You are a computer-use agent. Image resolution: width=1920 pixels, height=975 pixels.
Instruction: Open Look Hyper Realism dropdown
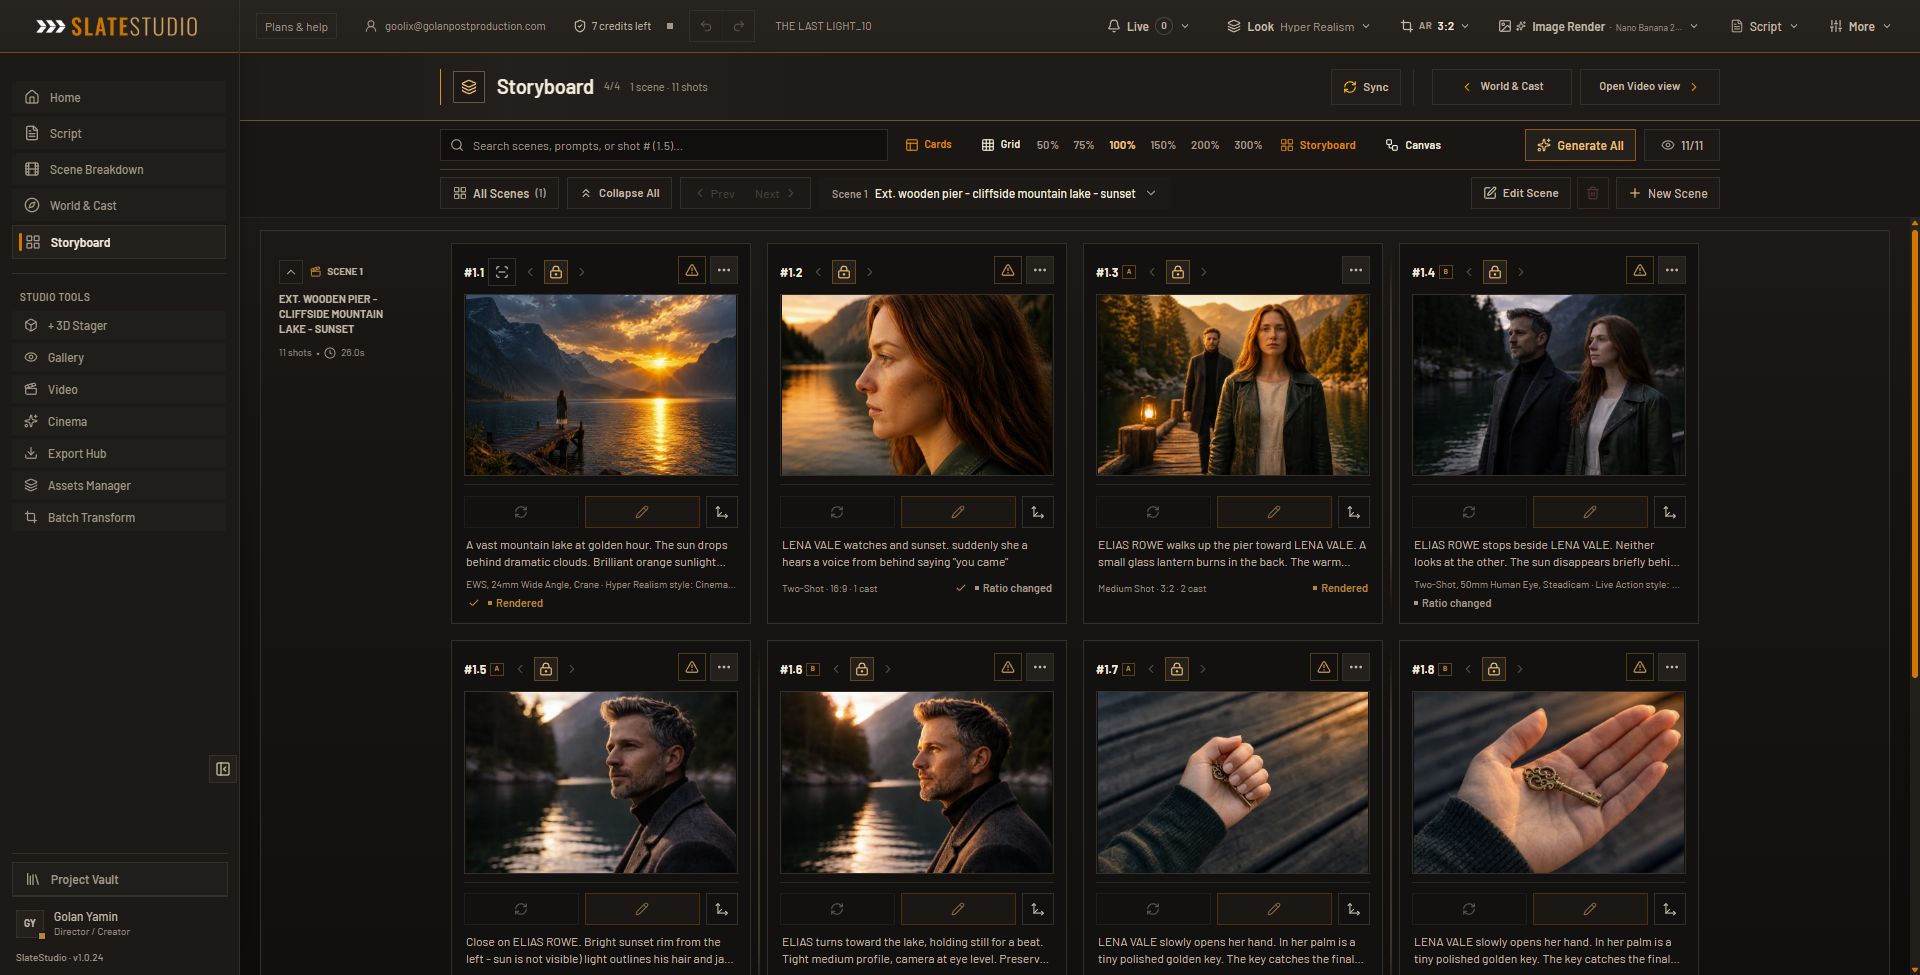coord(1298,26)
